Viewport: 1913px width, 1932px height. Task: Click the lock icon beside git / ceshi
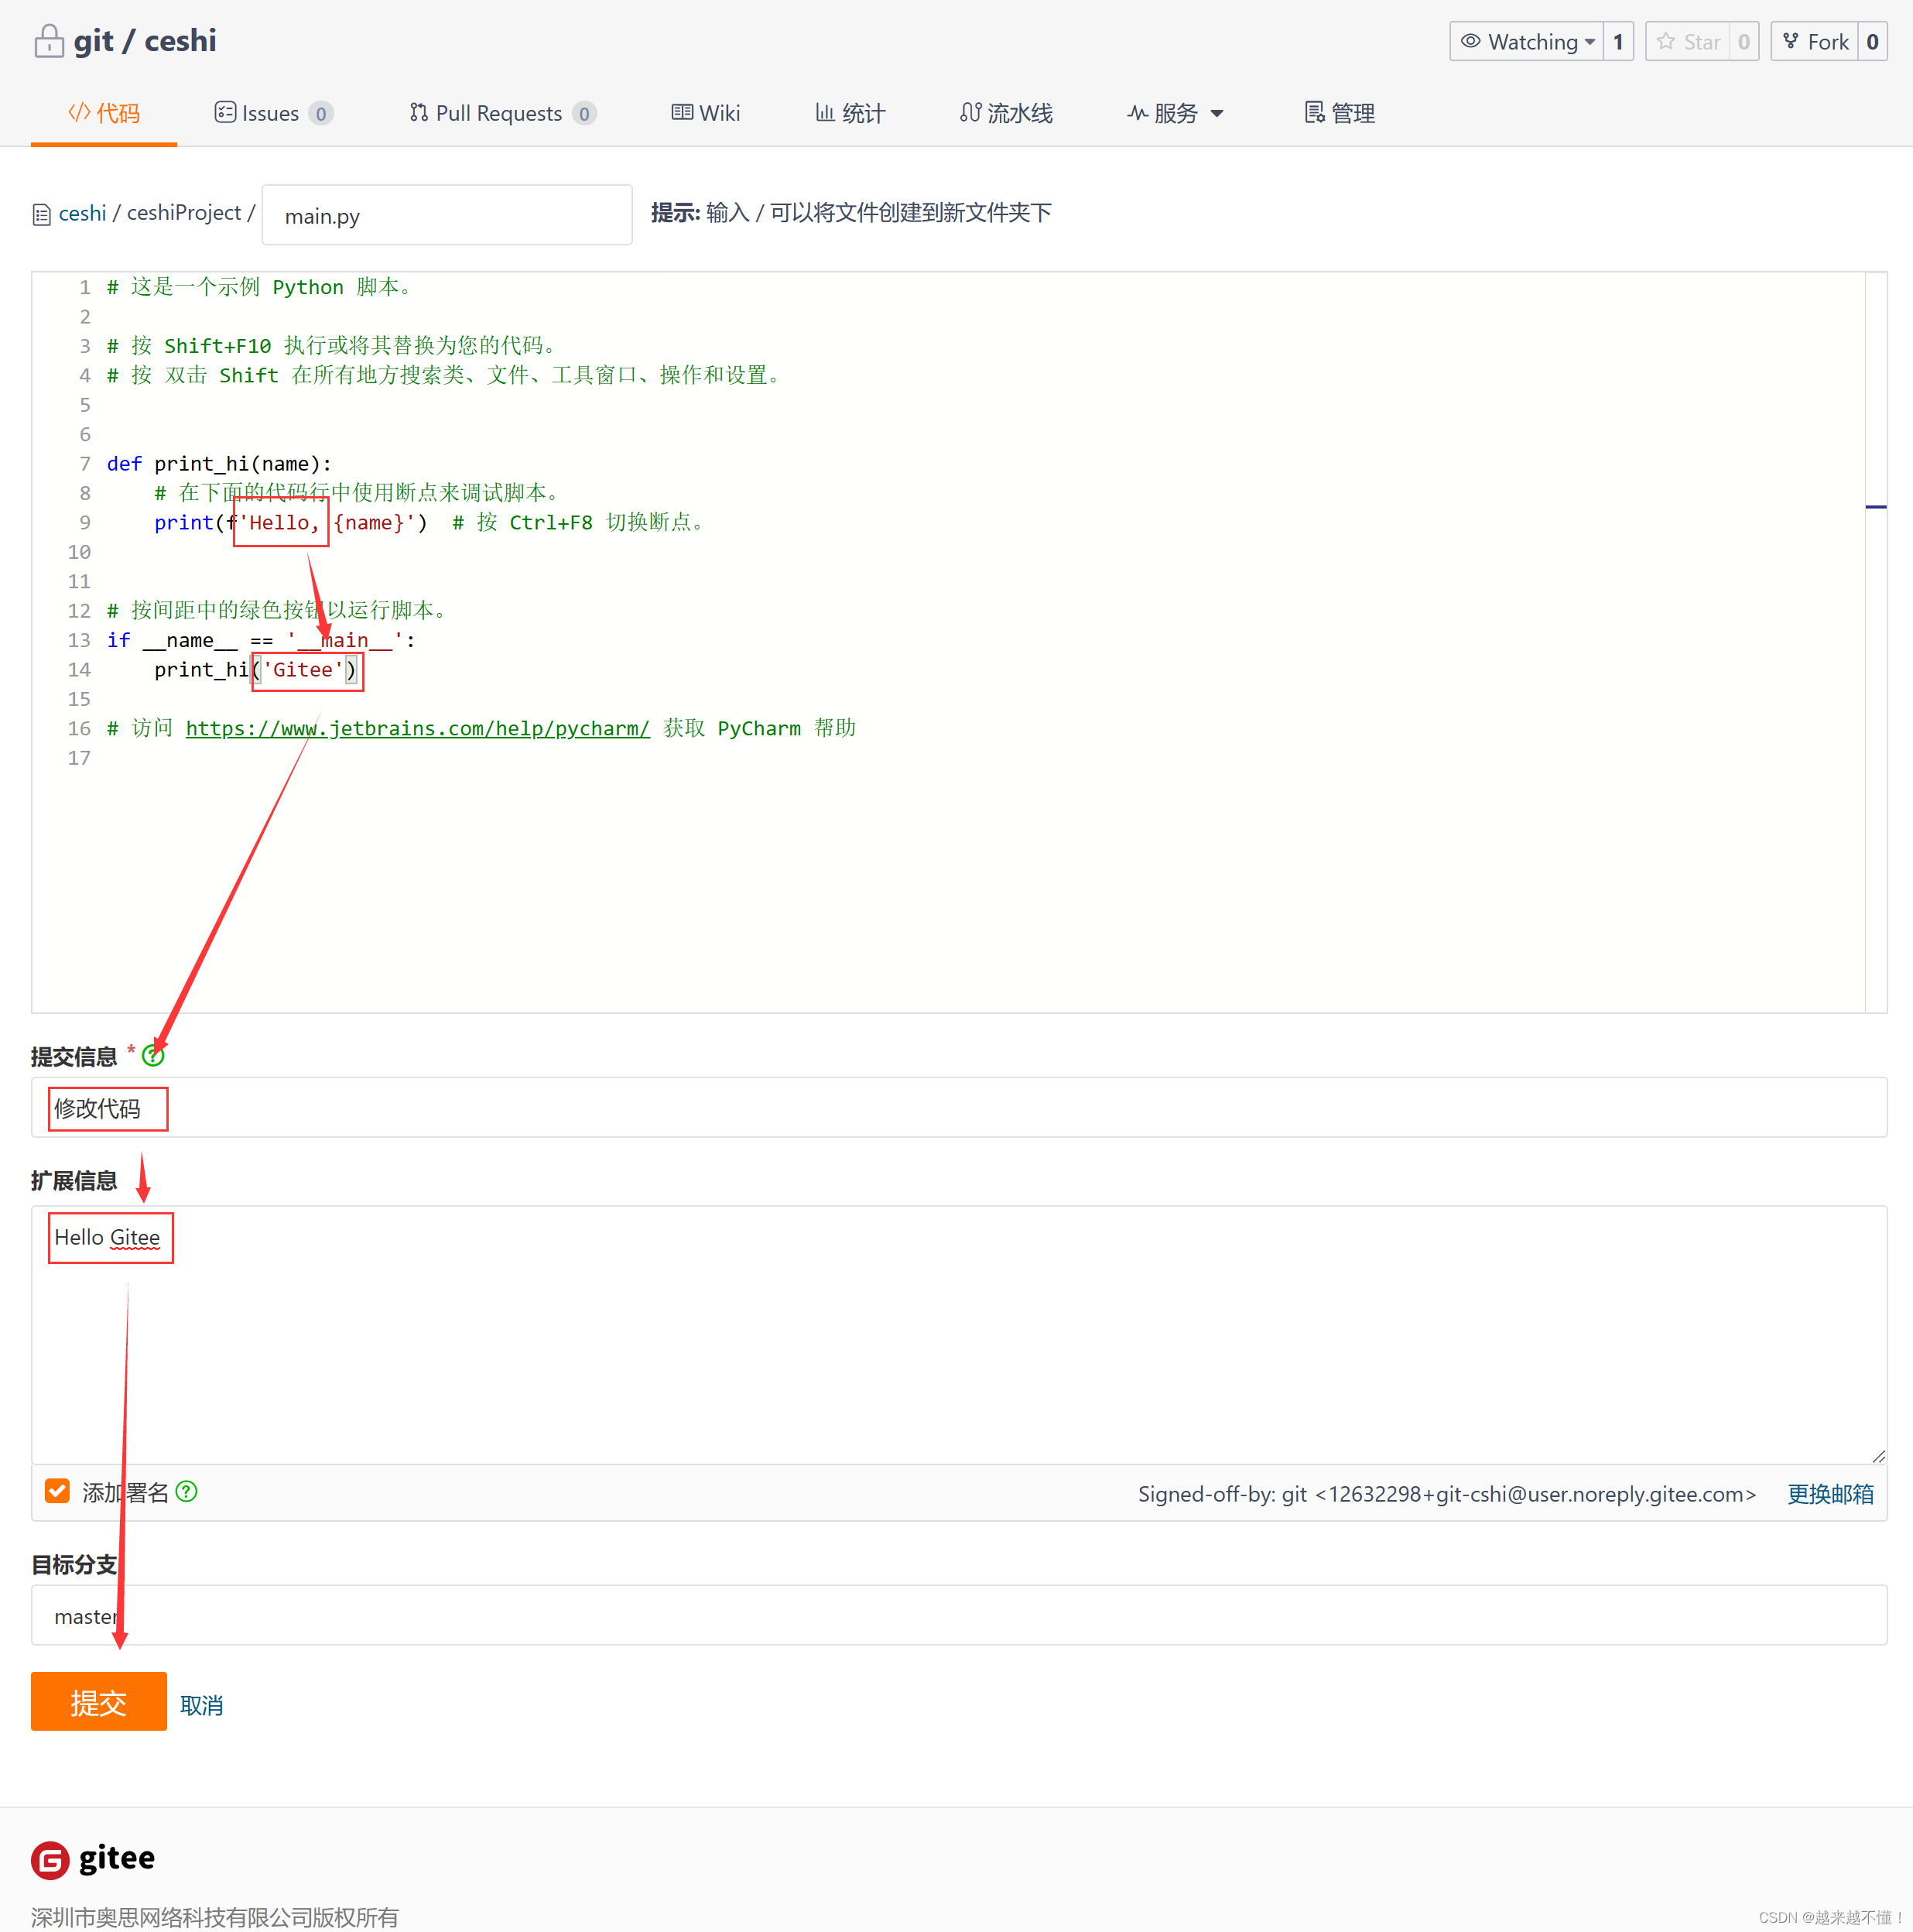click(x=48, y=41)
